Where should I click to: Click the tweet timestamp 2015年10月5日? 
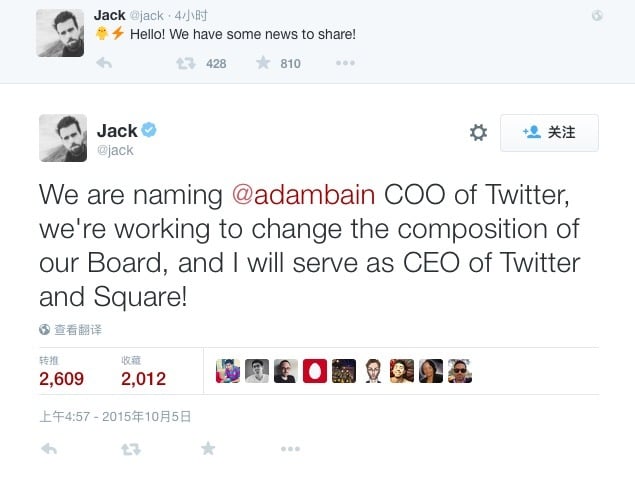(115, 415)
